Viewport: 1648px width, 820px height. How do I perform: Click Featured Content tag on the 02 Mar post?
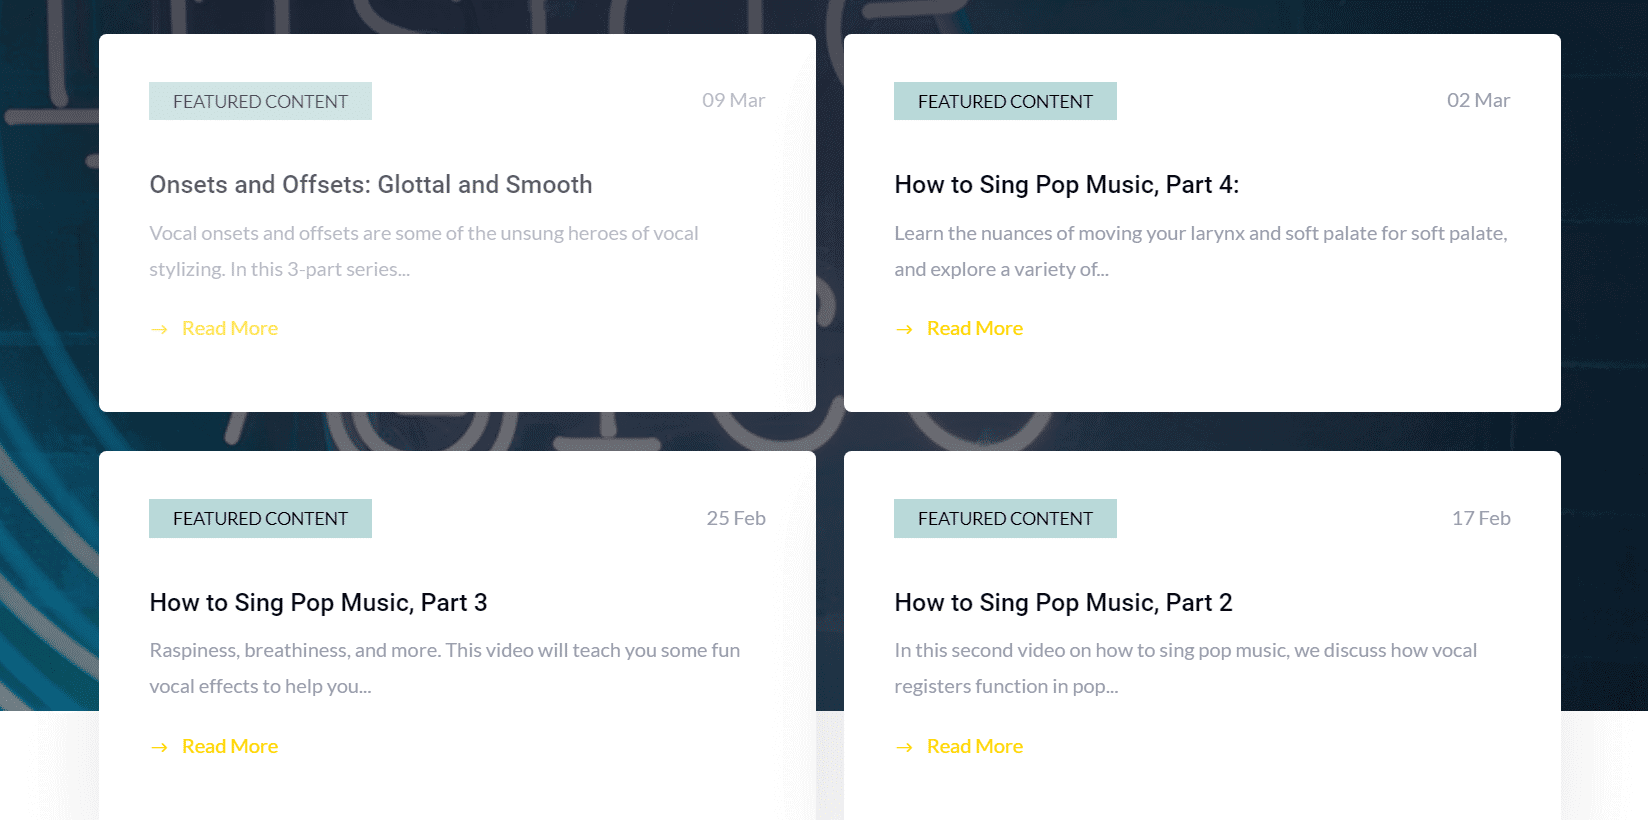(1005, 101)
